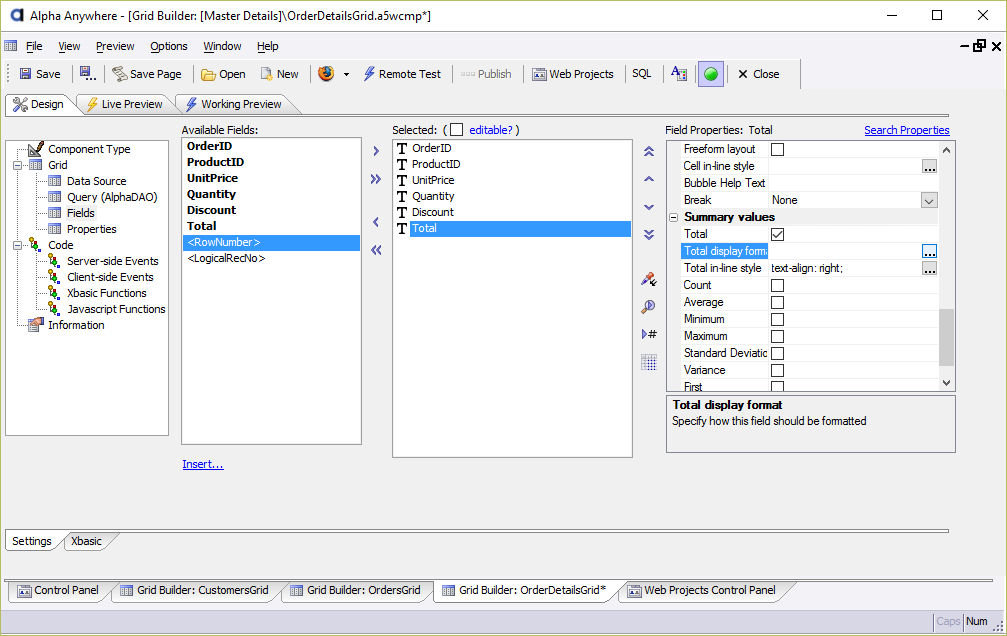The height and width of the screenshot is (636, 1007).
Task: Remove selected field with single left arrow
Action: (x=376, y=222)
